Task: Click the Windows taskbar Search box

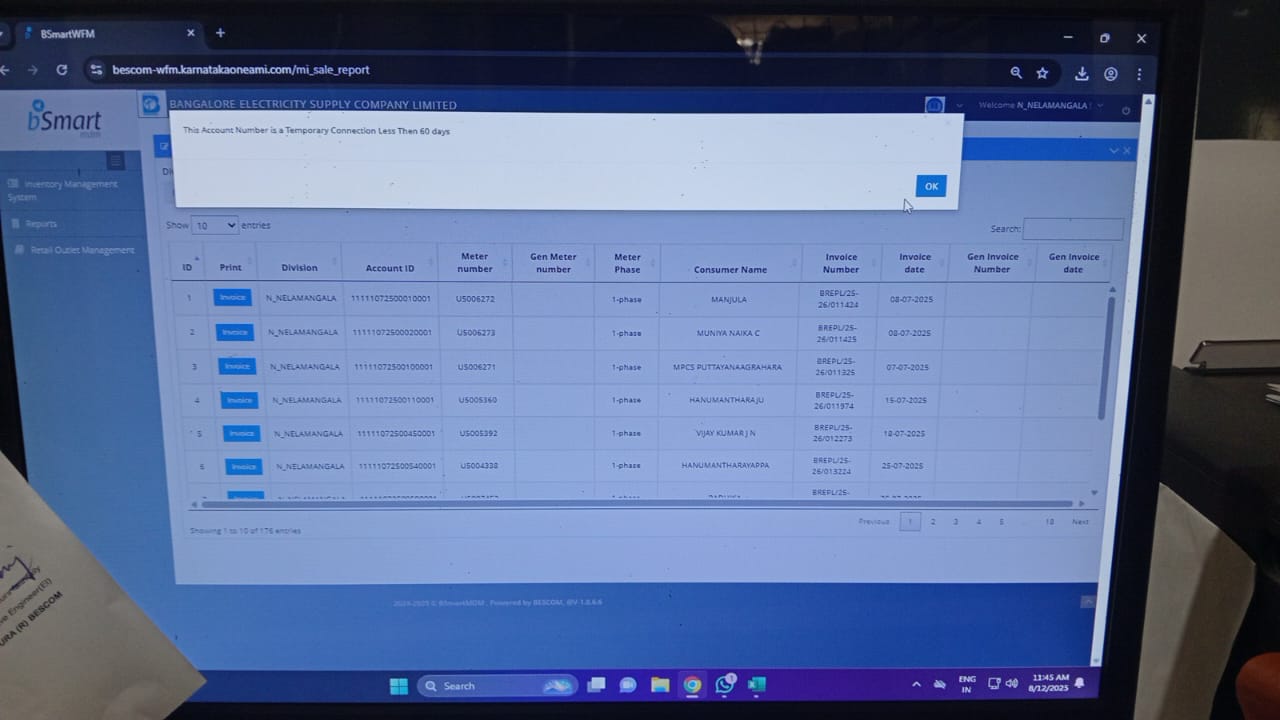Action: tap(498, 686)
